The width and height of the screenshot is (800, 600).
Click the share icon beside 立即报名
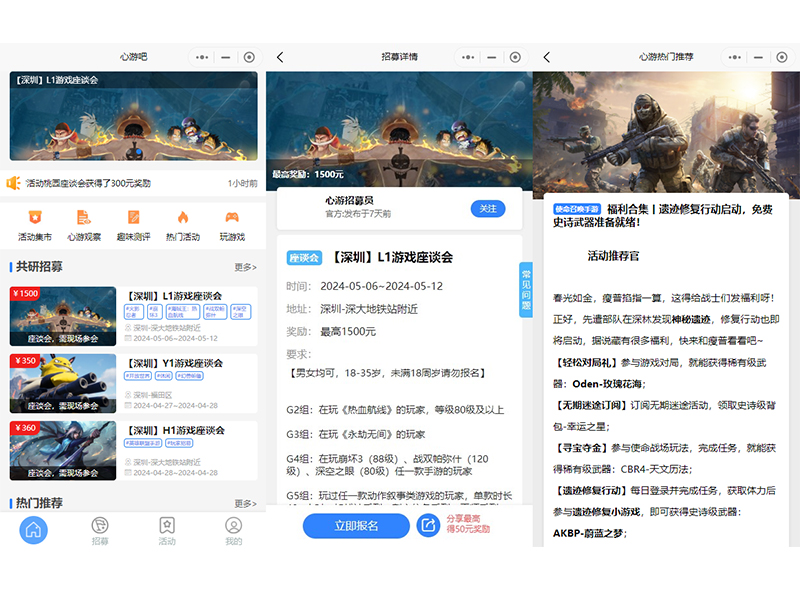pos(428,525)
